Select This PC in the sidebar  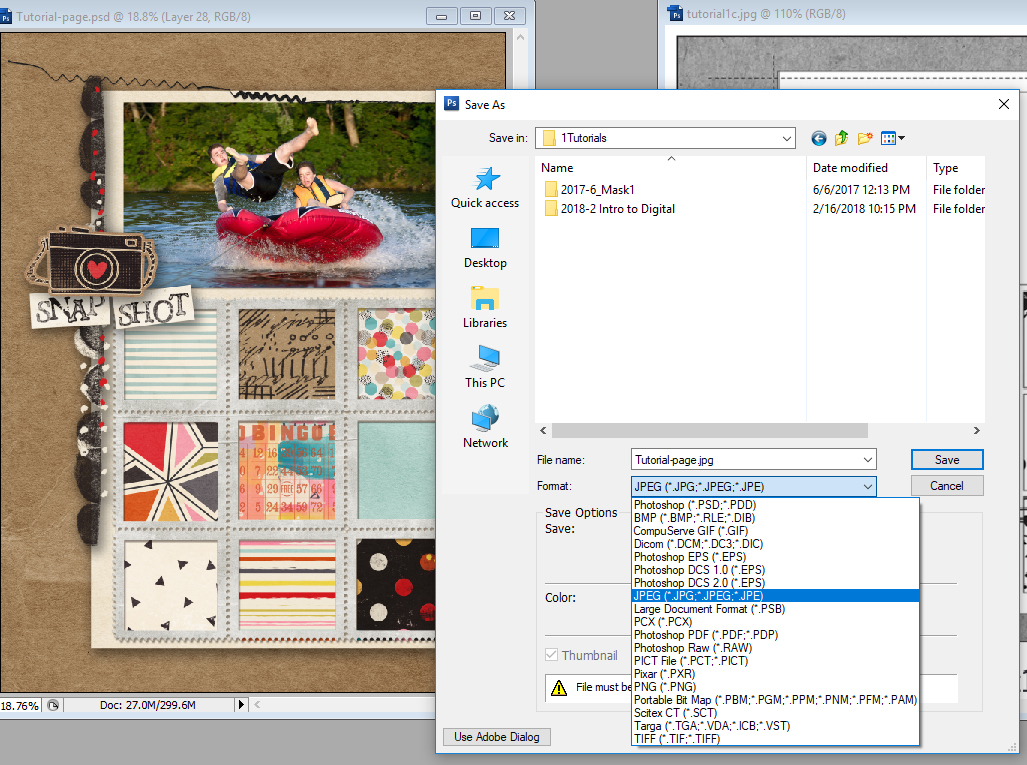(x=484, y=370)
